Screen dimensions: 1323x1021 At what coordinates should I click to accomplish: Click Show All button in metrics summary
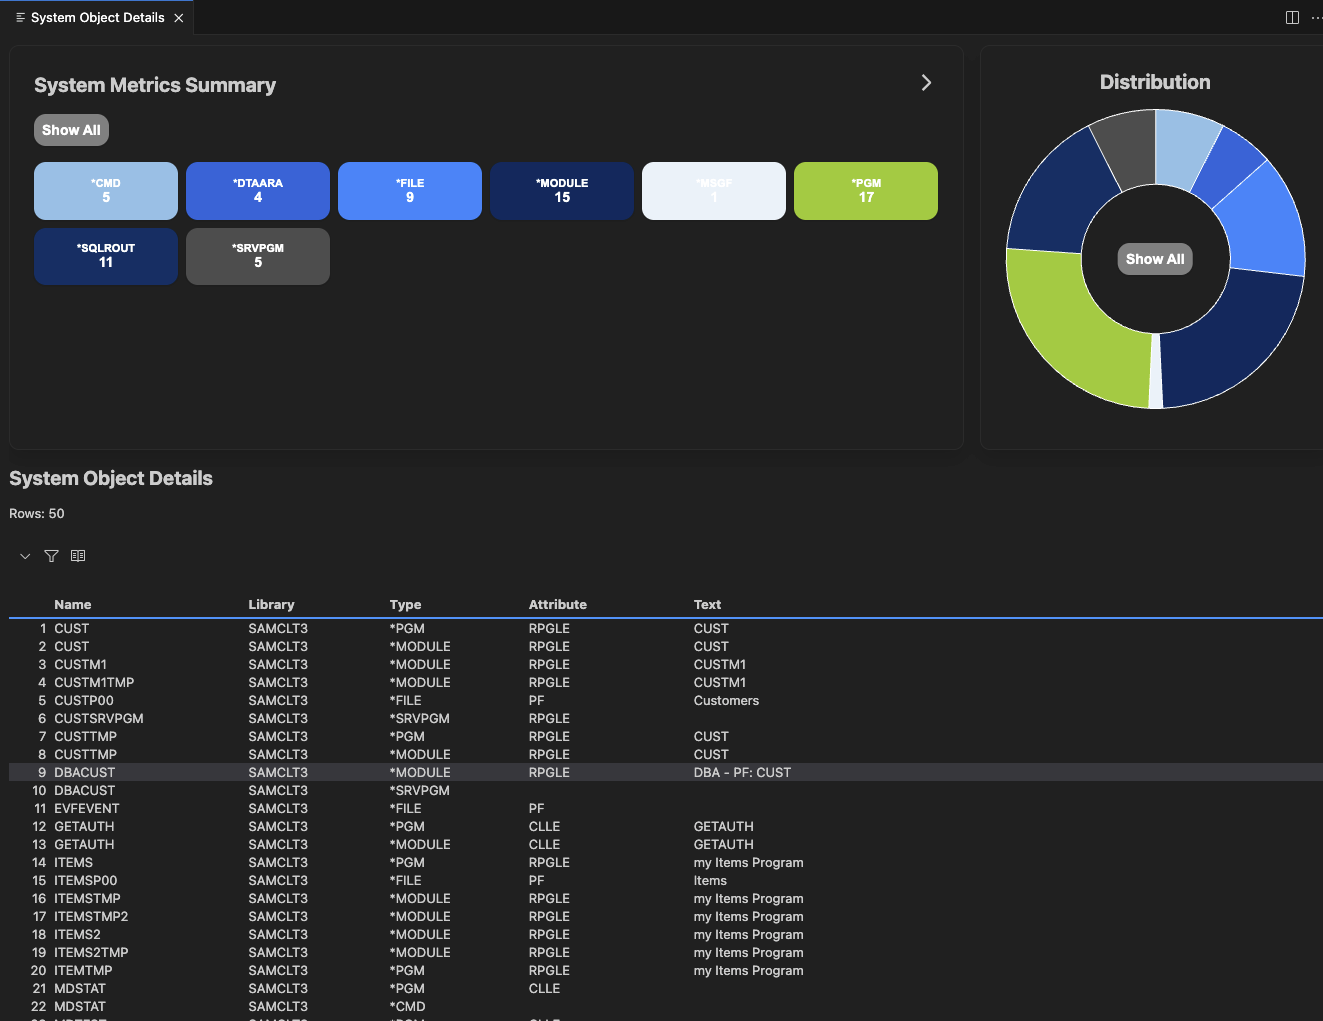click(x=71, y=130)
